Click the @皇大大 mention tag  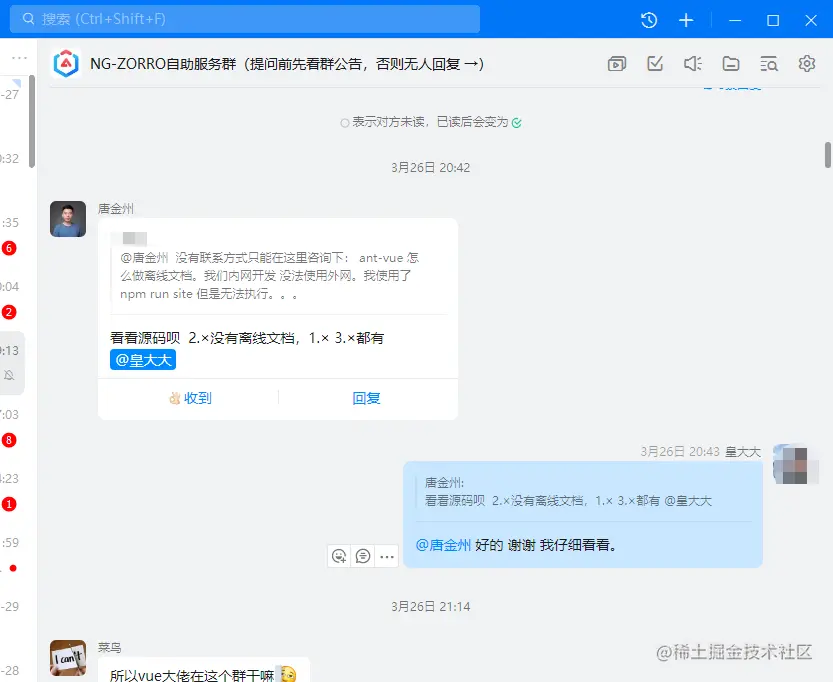tap(143, 360)
